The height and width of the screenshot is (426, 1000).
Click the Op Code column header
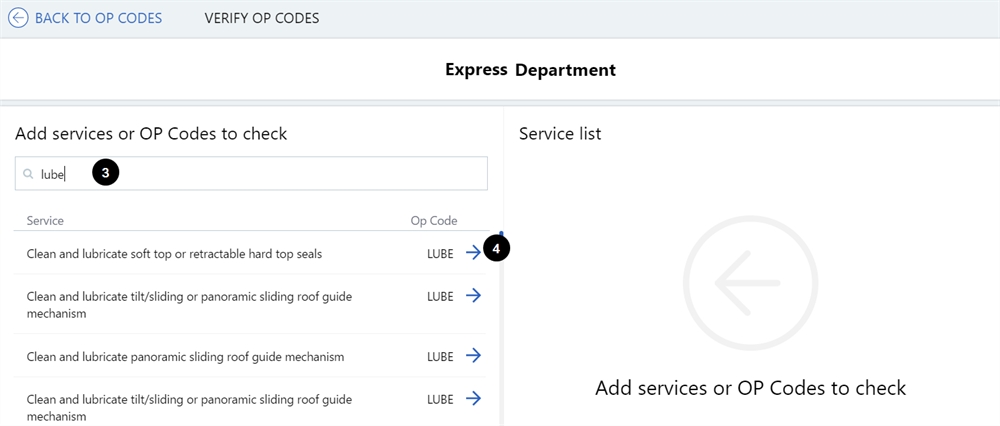tap(433, 220)
